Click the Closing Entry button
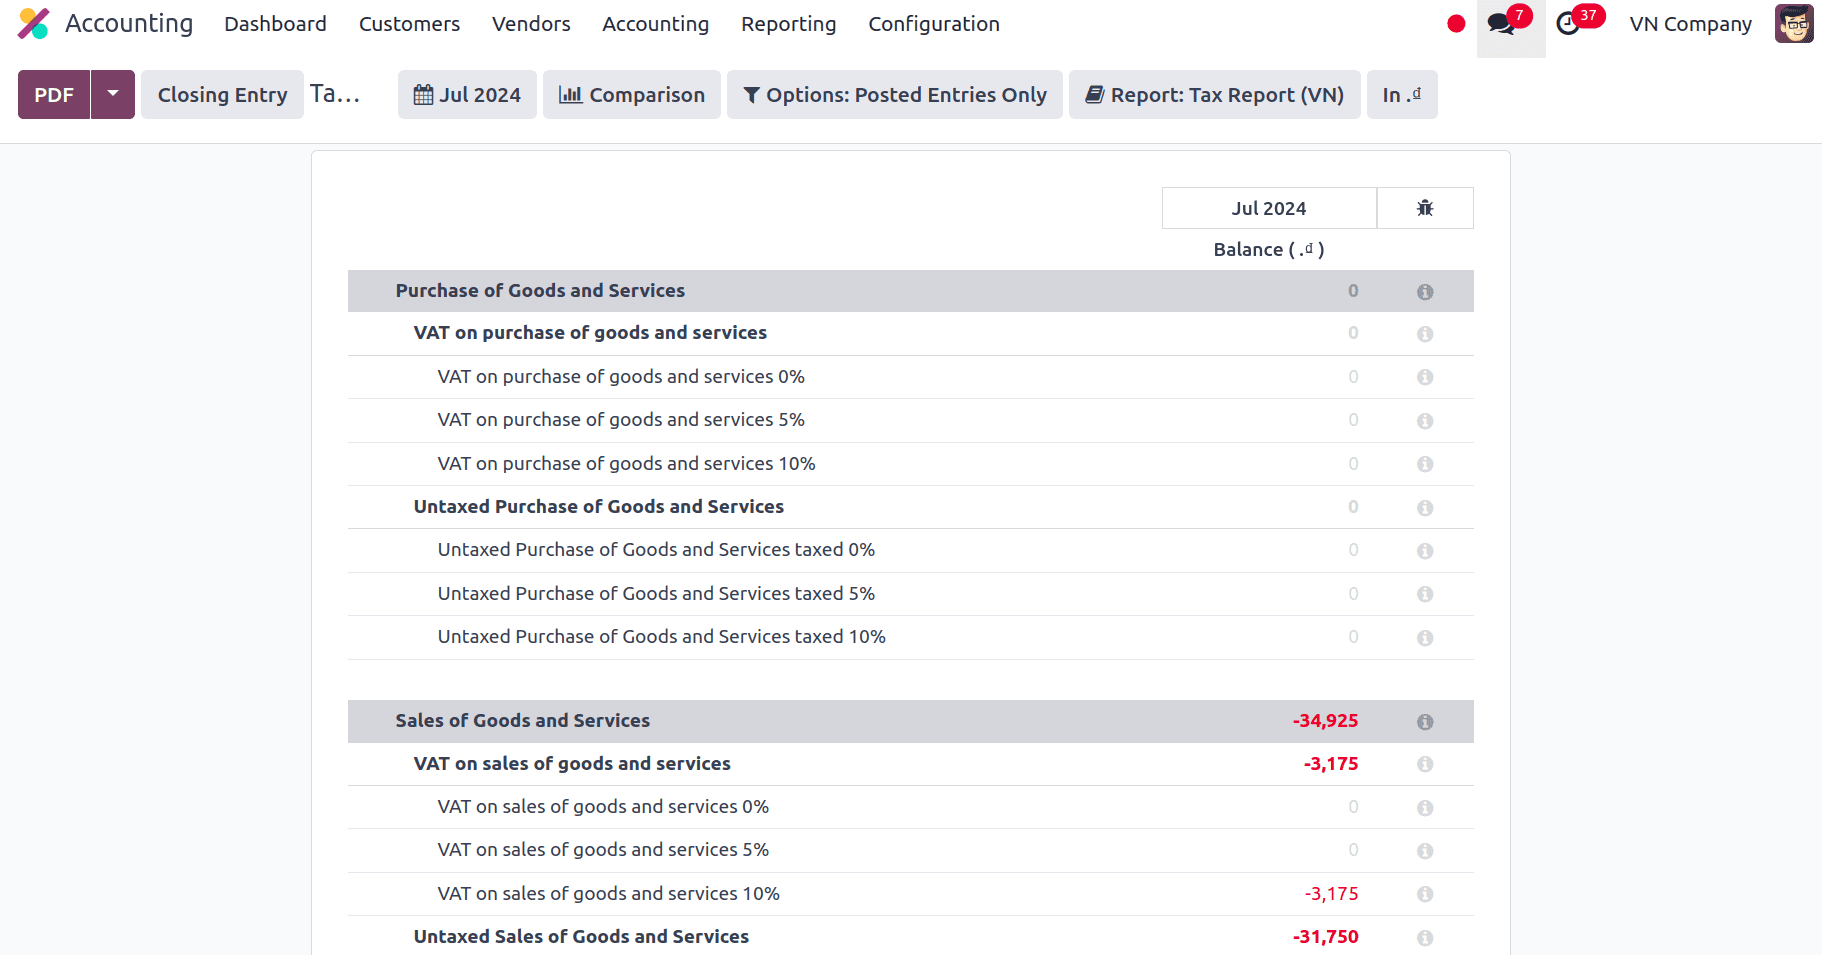The width and height of the screenshot is (1822, 955). click(222, 95)
